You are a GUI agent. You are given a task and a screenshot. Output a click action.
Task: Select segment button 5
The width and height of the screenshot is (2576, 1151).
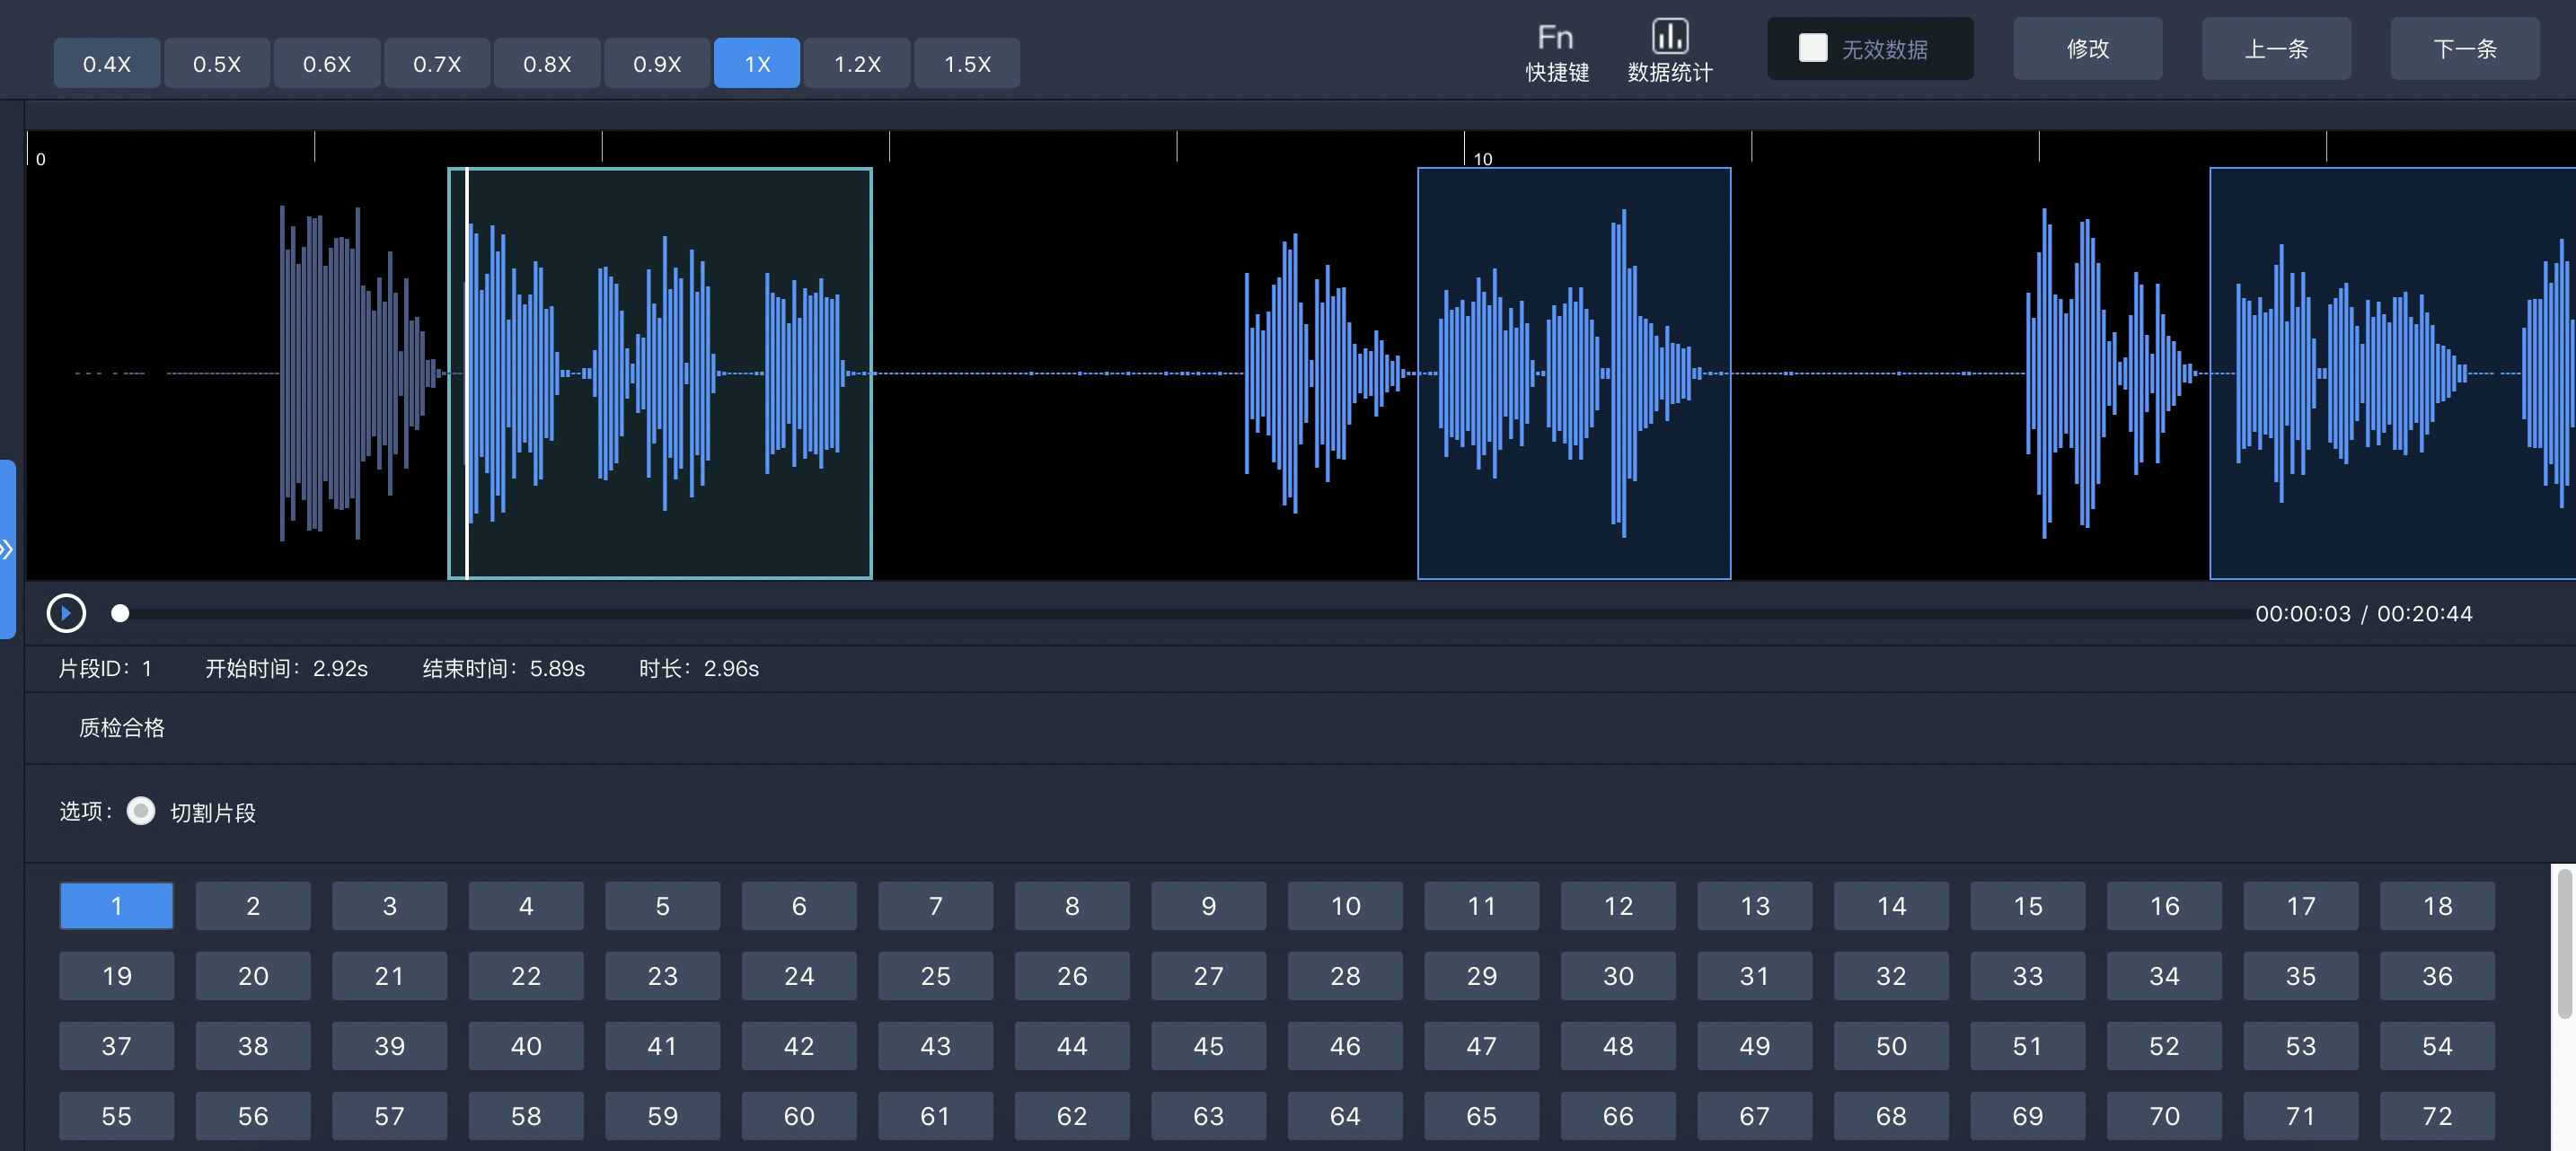tap(662, 906)
